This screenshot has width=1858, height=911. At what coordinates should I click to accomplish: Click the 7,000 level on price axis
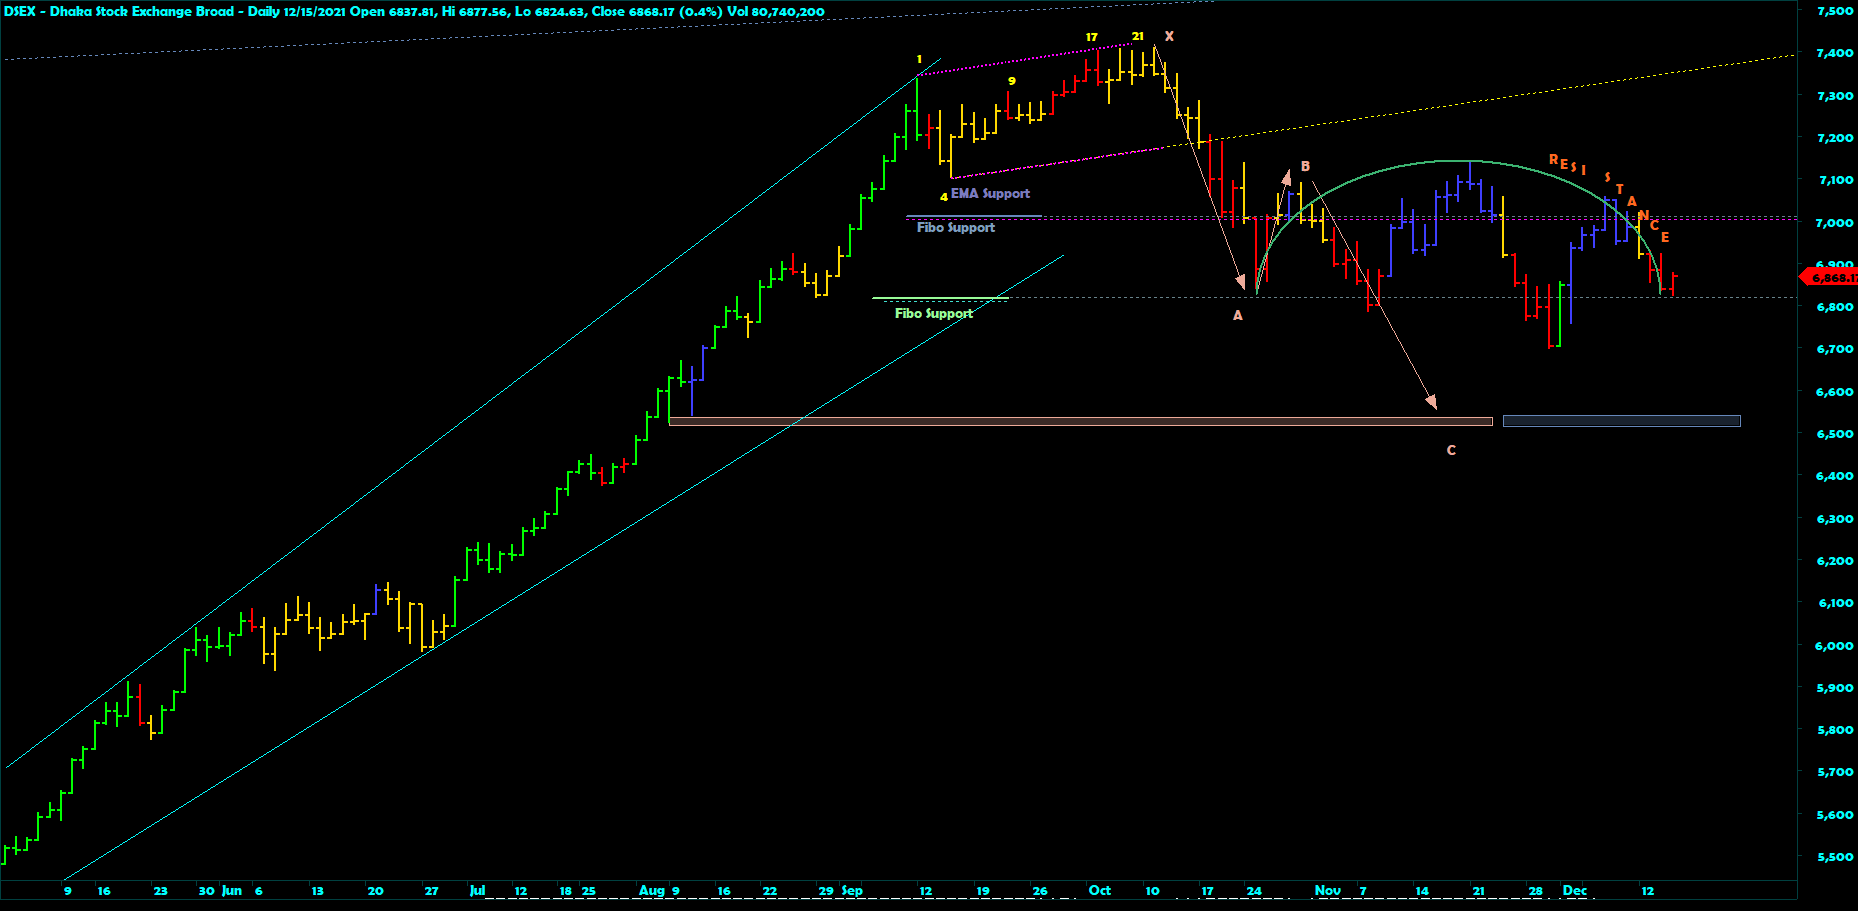pos(1834,223)
